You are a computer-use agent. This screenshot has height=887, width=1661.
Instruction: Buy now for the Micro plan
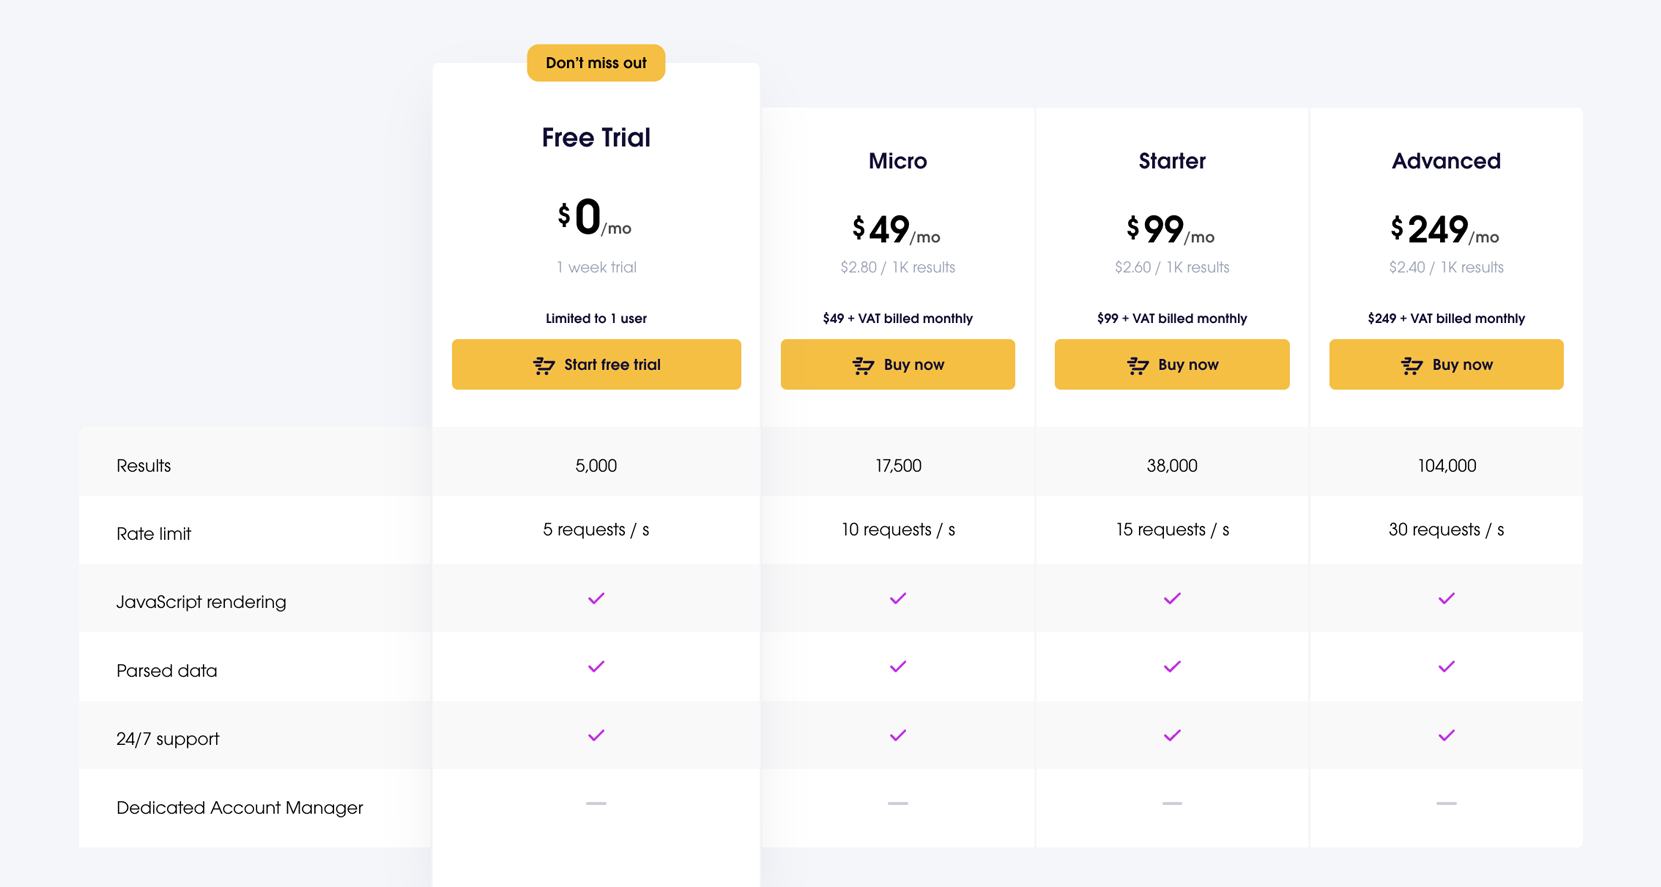[898, 364]
